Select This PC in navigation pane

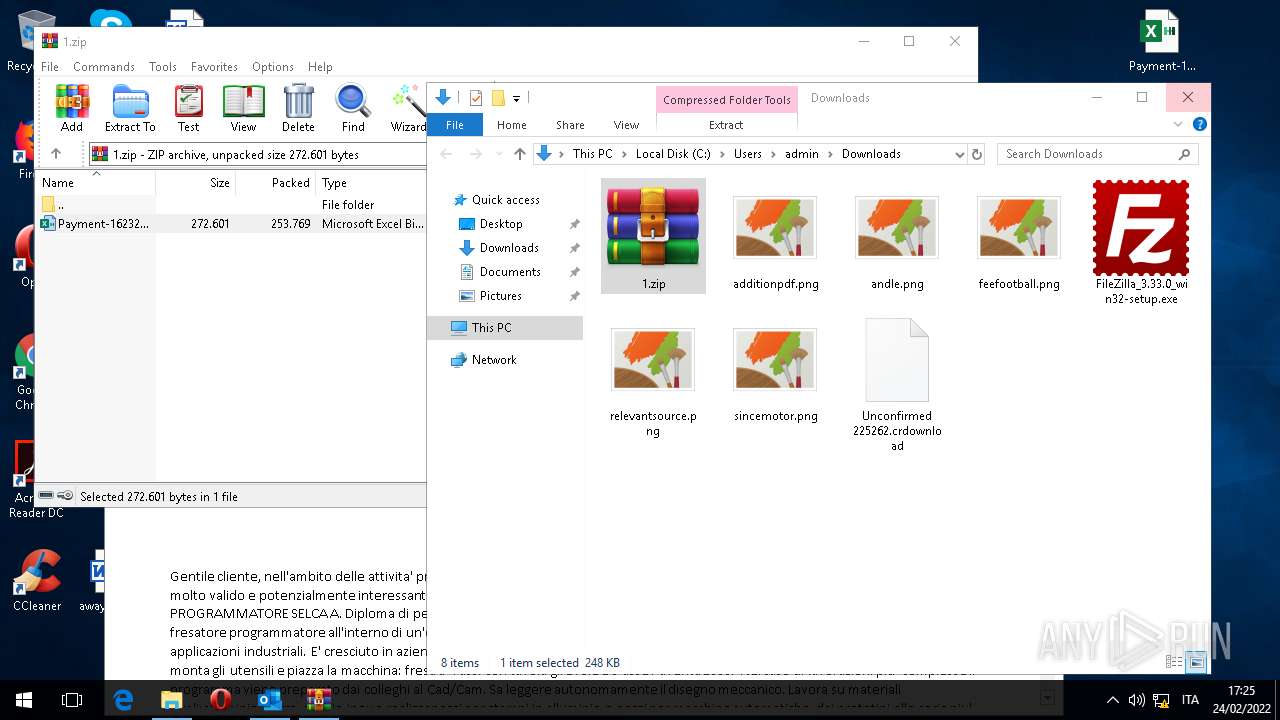click(505, 328)
